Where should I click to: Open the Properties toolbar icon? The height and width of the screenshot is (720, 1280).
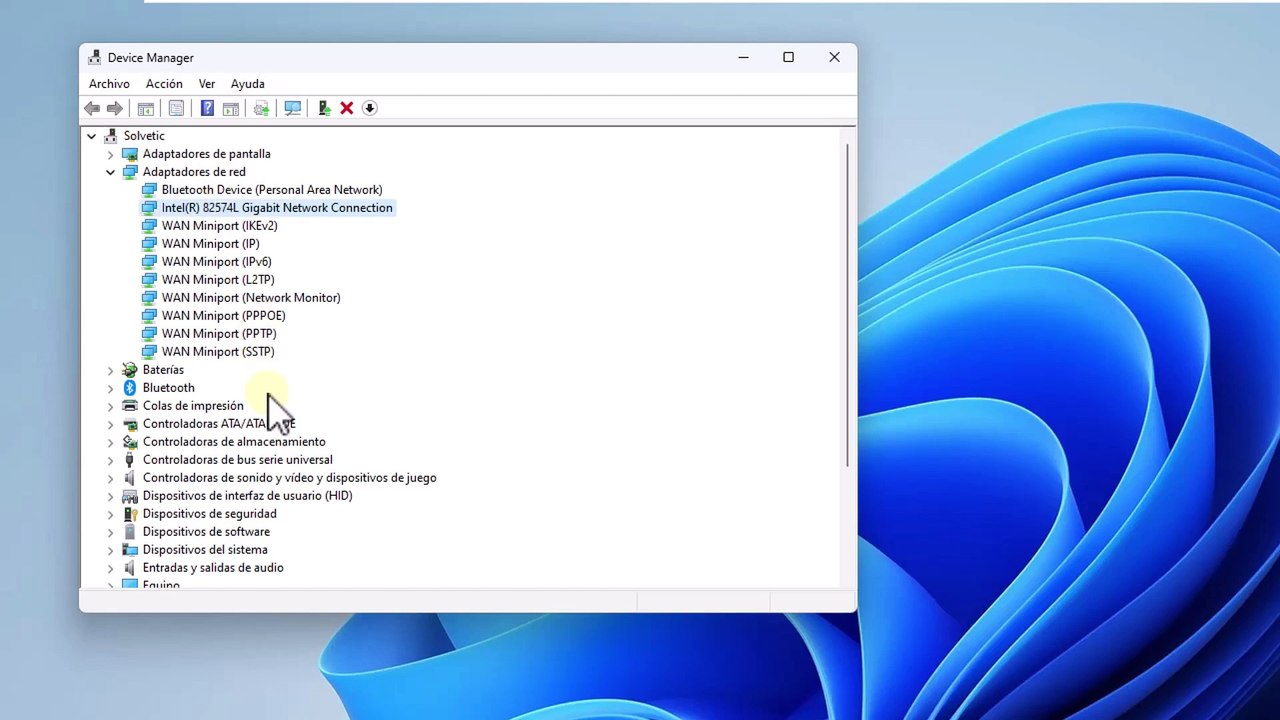(176, 108)
